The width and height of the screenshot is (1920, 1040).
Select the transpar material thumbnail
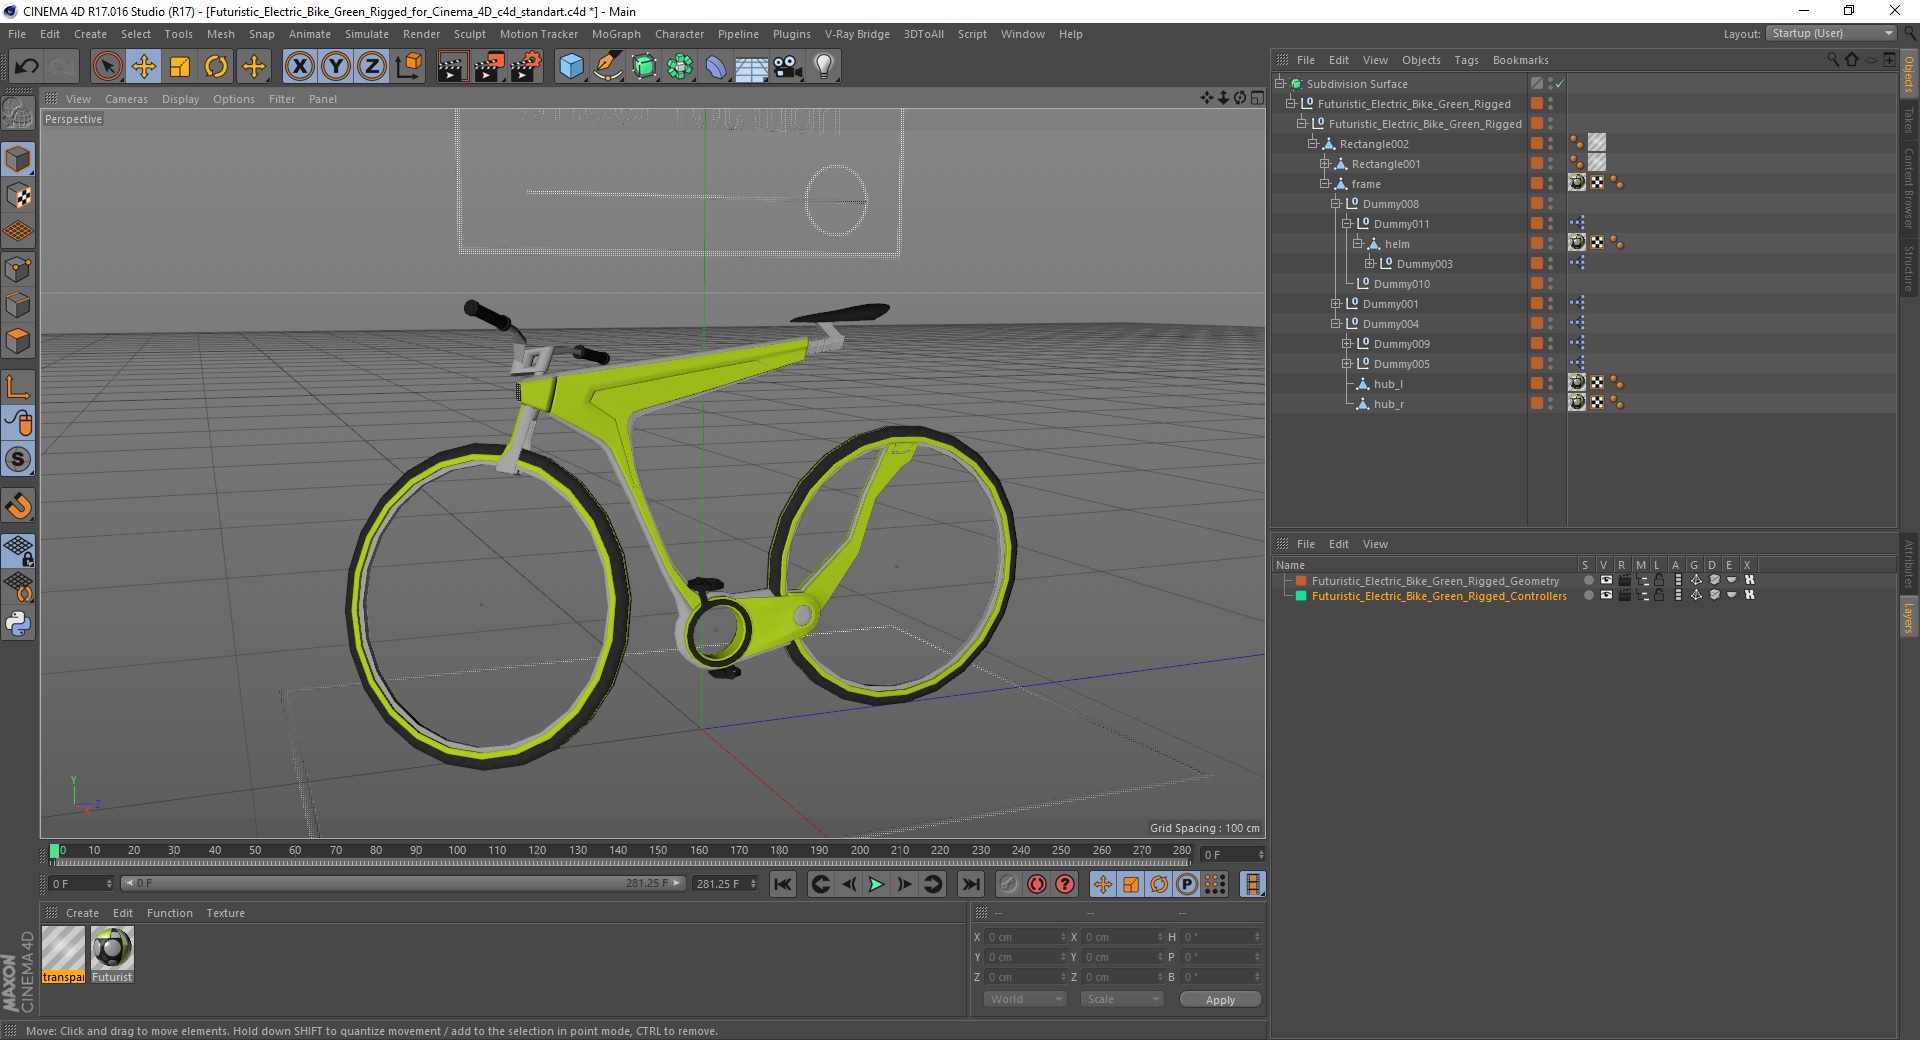(x=64, y=954)
